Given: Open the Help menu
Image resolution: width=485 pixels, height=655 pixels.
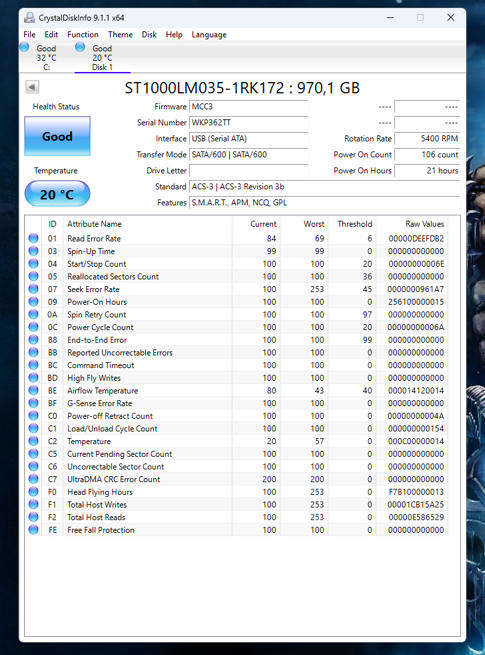Looking at the screenshot, I should coord(174,35).
